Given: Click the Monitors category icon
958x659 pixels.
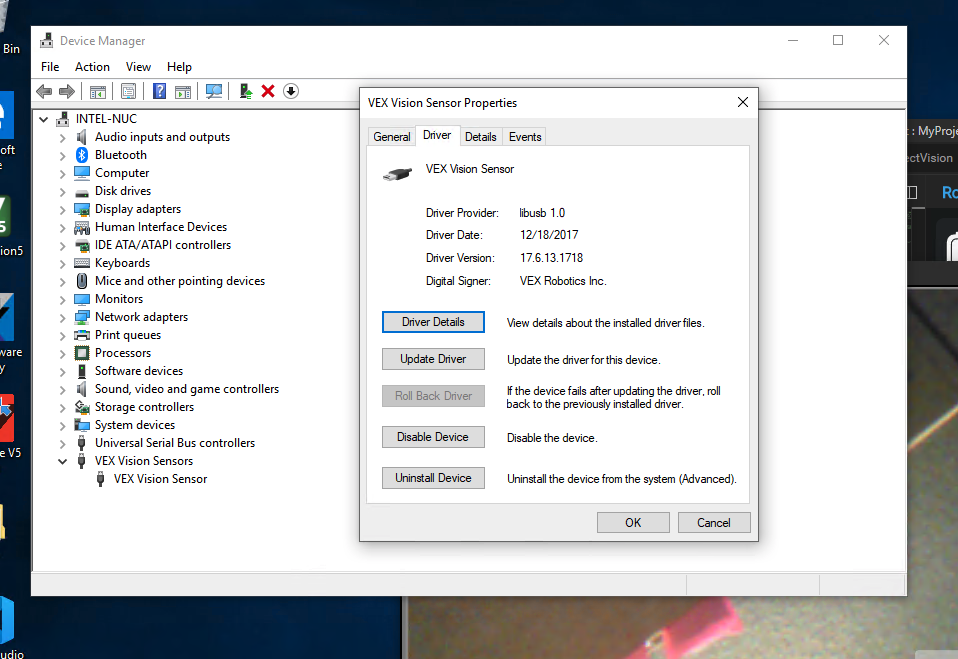Looking at the screenshot, I should click(x=82, y=299).
